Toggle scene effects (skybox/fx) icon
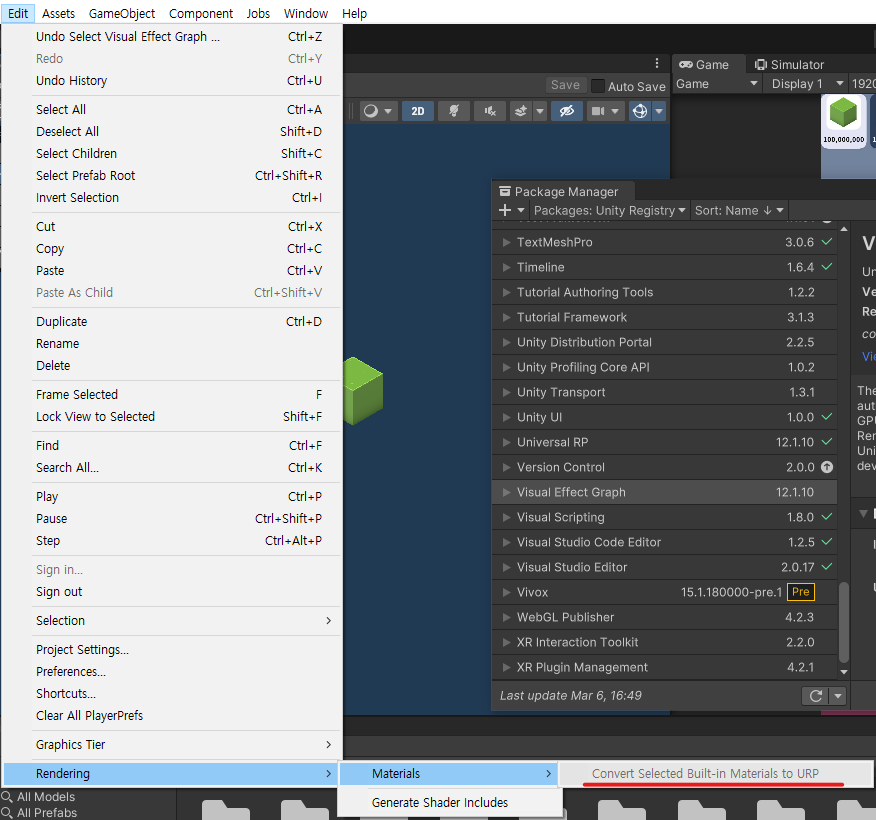This screenshot has width=876, height=820. coord(521,111)
